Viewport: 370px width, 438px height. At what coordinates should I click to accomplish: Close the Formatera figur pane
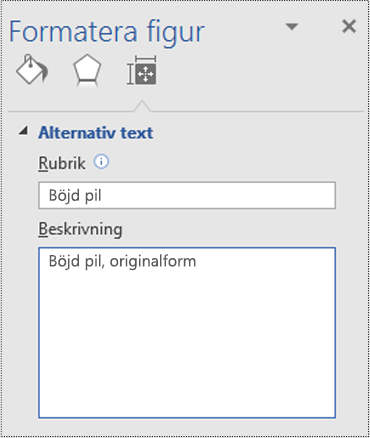pyautogui.click(x=349, y=26)
